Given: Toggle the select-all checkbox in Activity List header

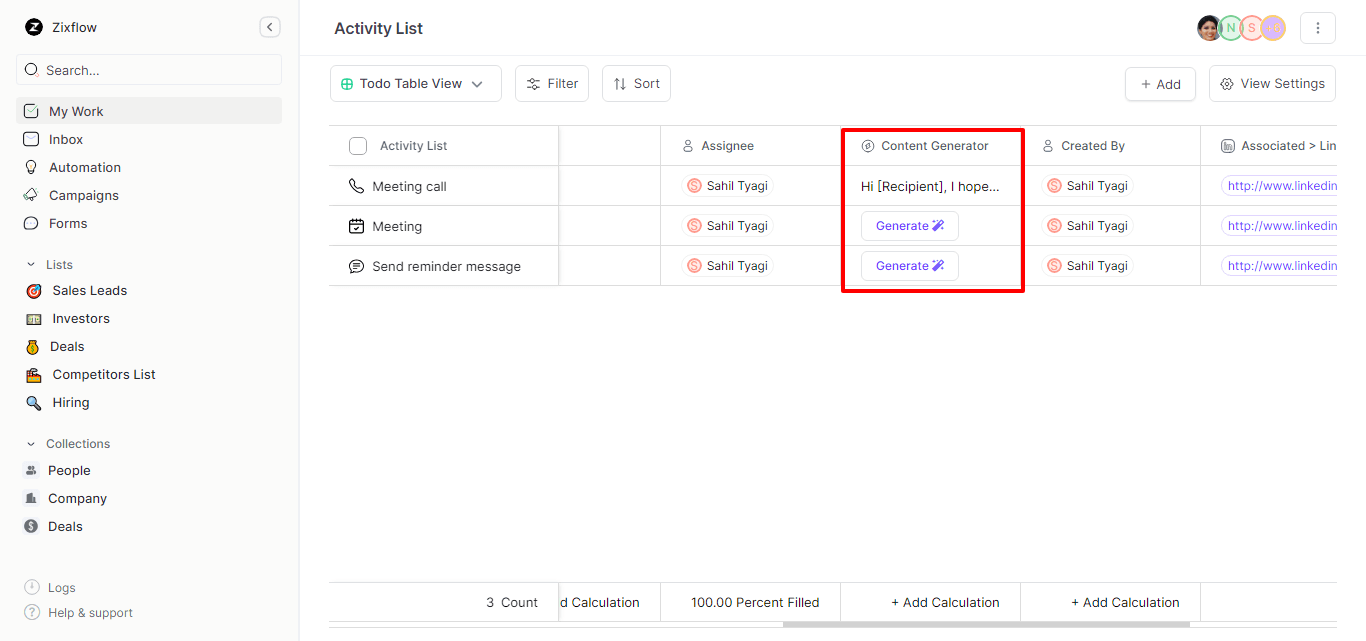Looking at the screenshot, I should coord(357,145).
